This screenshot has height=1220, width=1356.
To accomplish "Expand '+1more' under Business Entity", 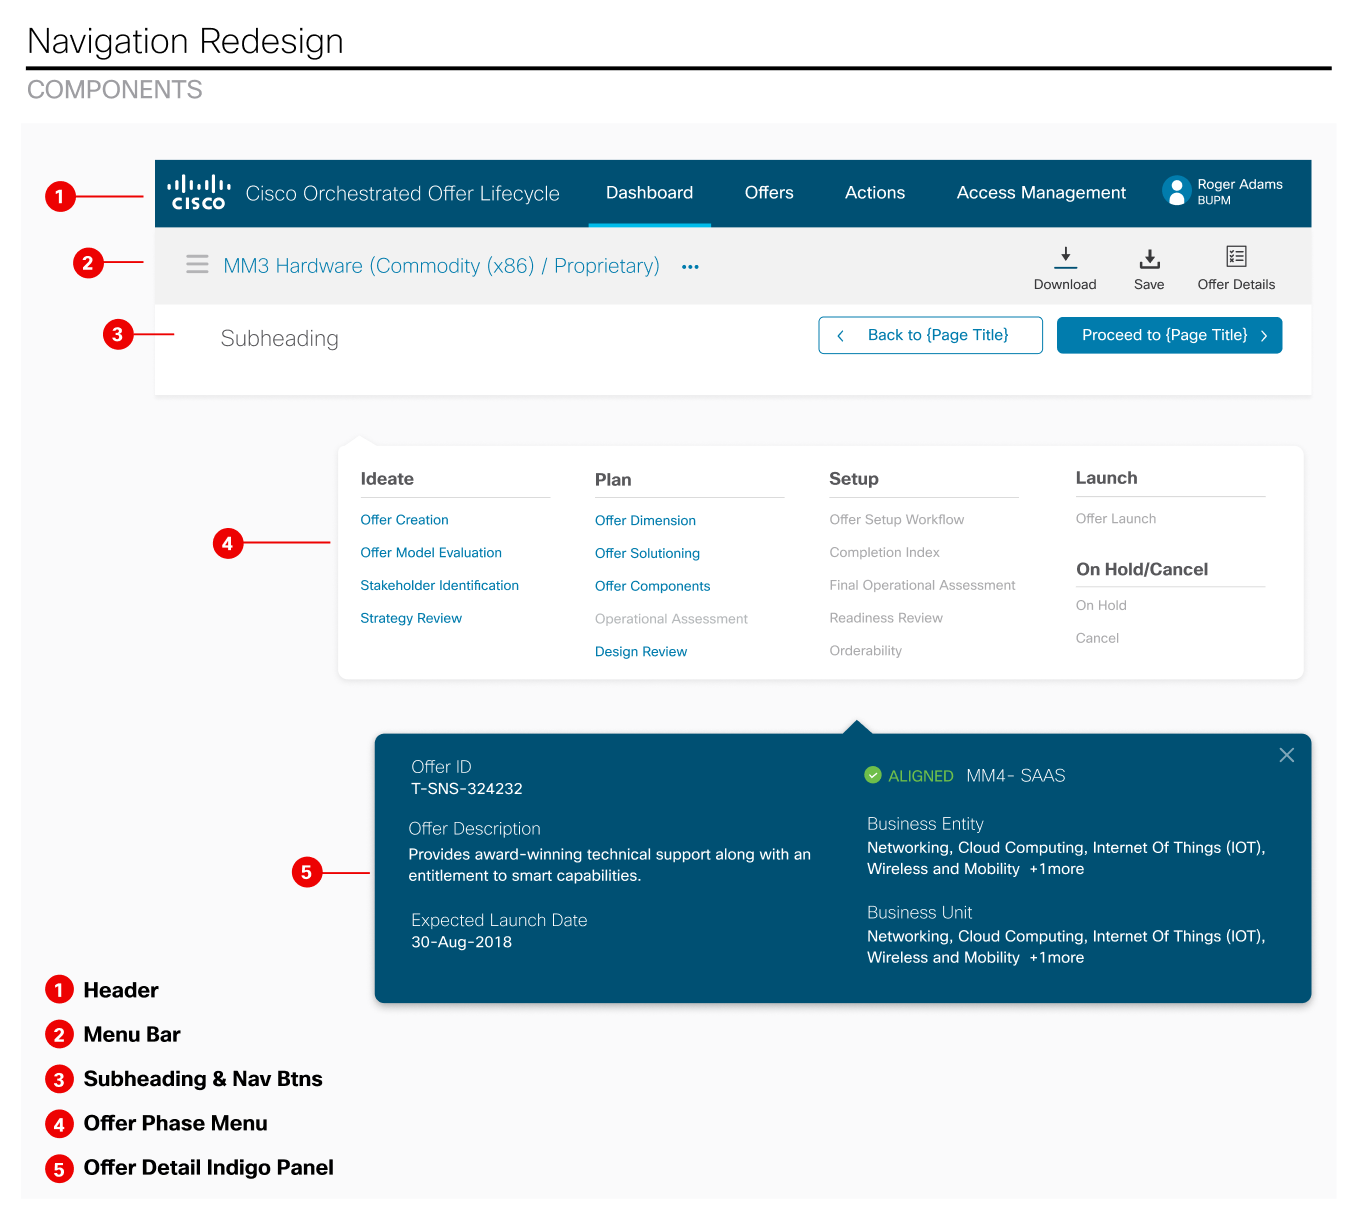I will coord(1057,869).
